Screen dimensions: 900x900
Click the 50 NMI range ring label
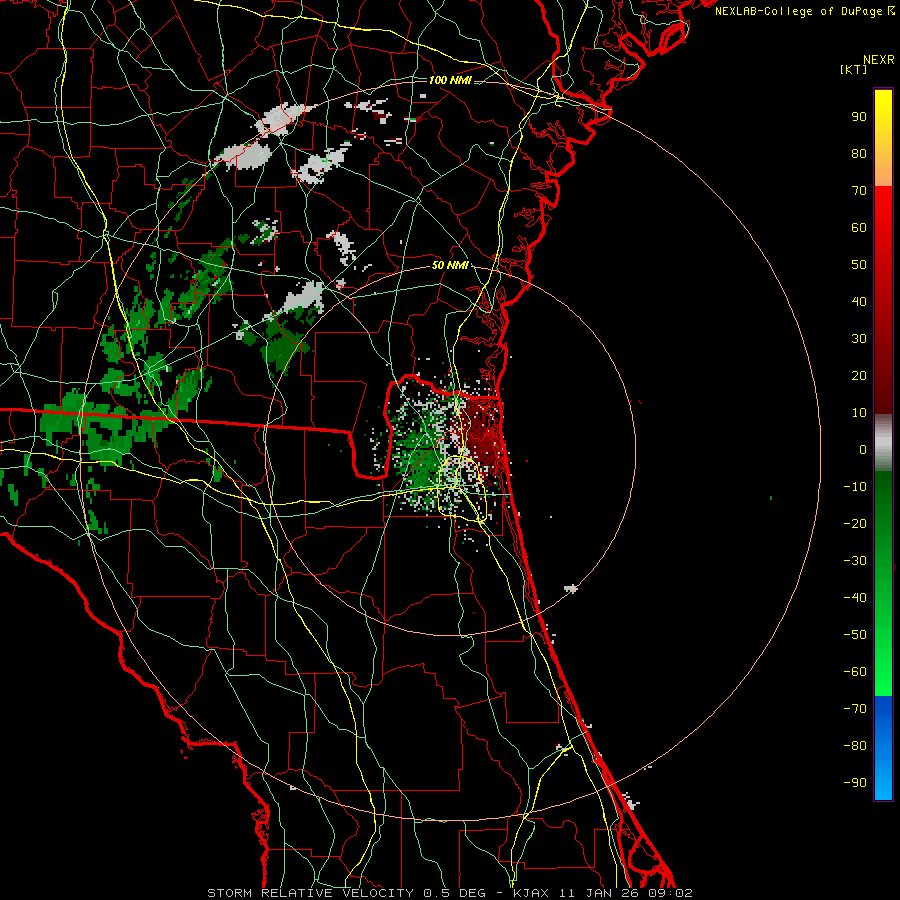point(450,265)
